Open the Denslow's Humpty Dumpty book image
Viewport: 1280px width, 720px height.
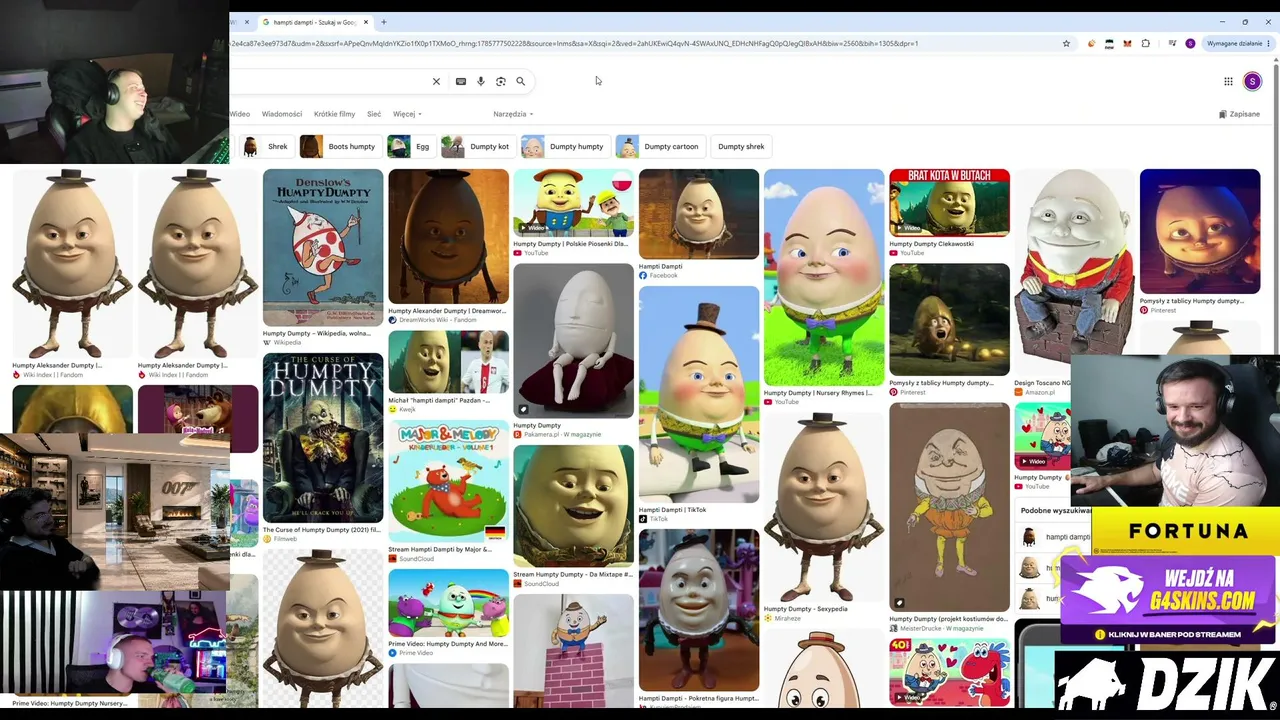[323, 247]
